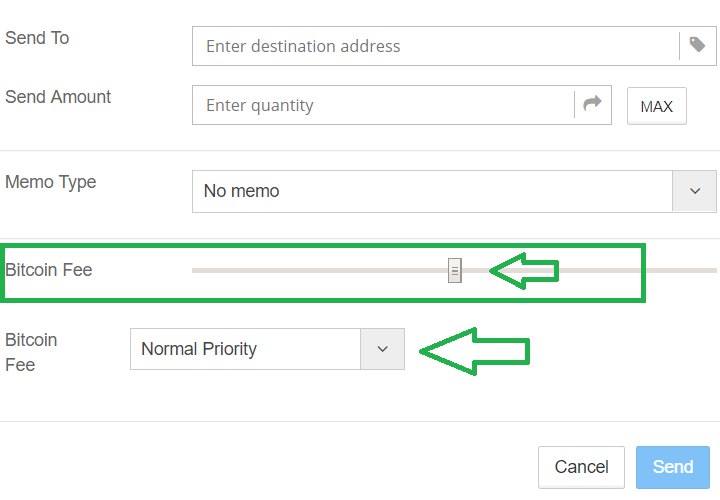The width and height of the screenshot is (720, 500).
Task: Focus the Enter quantity field
Action: pos(383,105)
